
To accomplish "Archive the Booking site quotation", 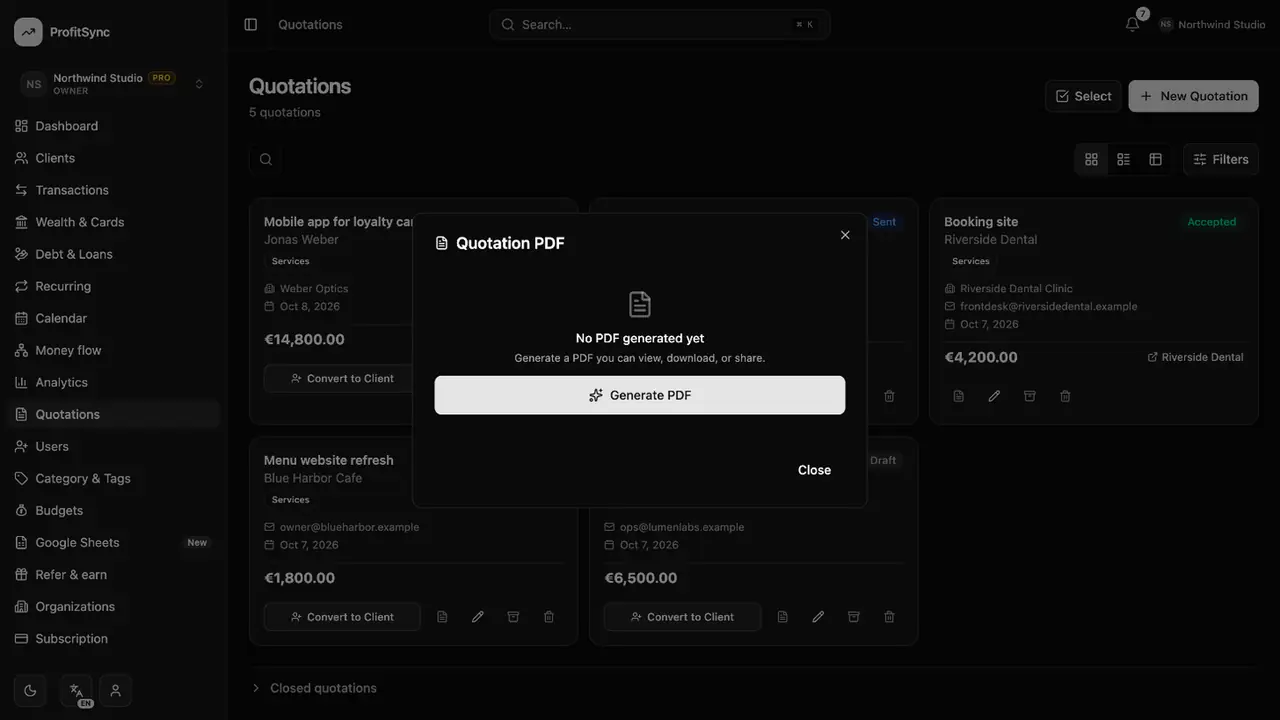I will pos(1029,396).
